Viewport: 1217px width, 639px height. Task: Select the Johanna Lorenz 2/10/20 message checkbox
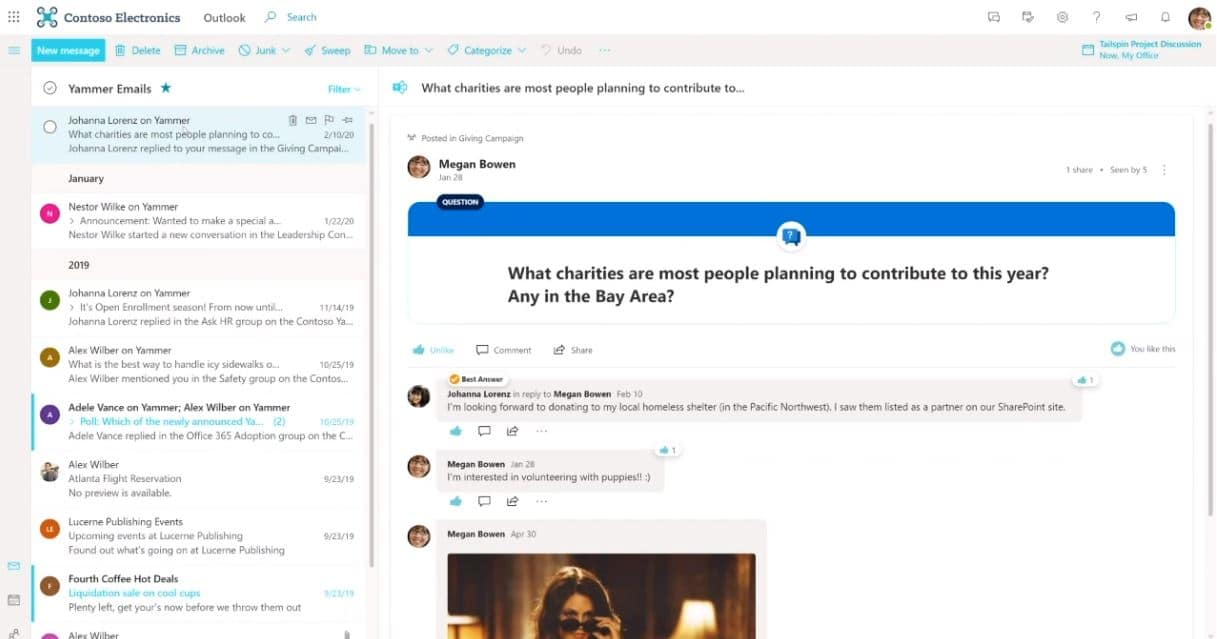pyautogui.click(x=50, y=127)
